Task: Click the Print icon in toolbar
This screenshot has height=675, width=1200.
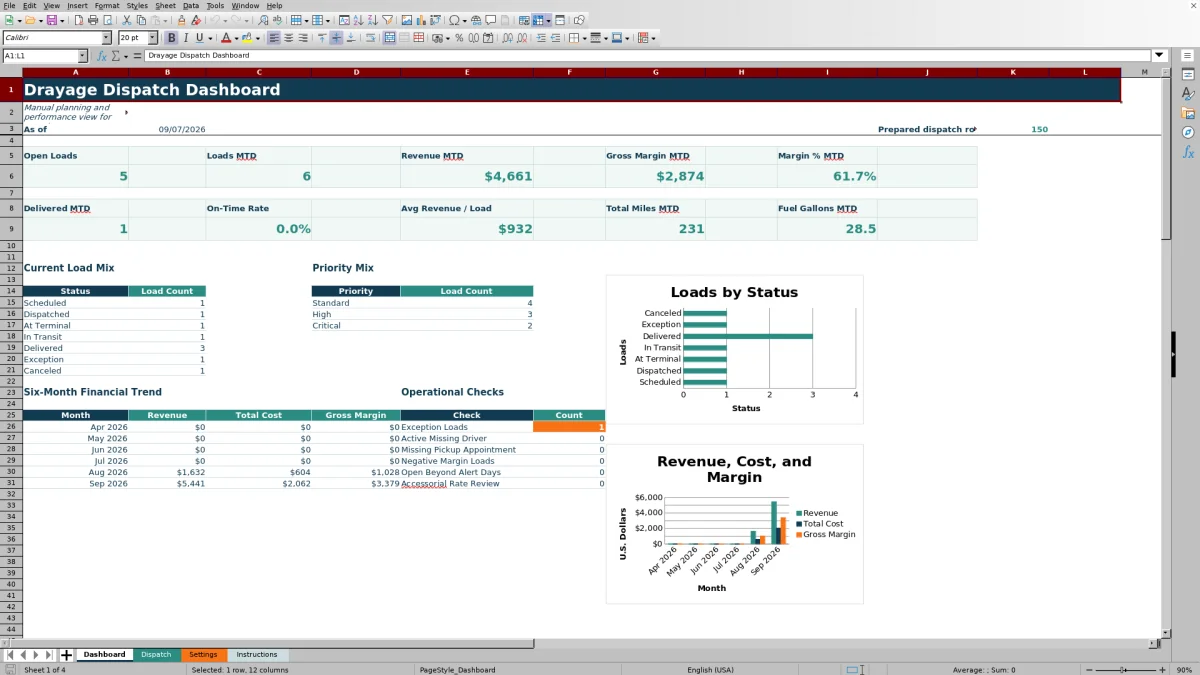Action: (93, 20)
